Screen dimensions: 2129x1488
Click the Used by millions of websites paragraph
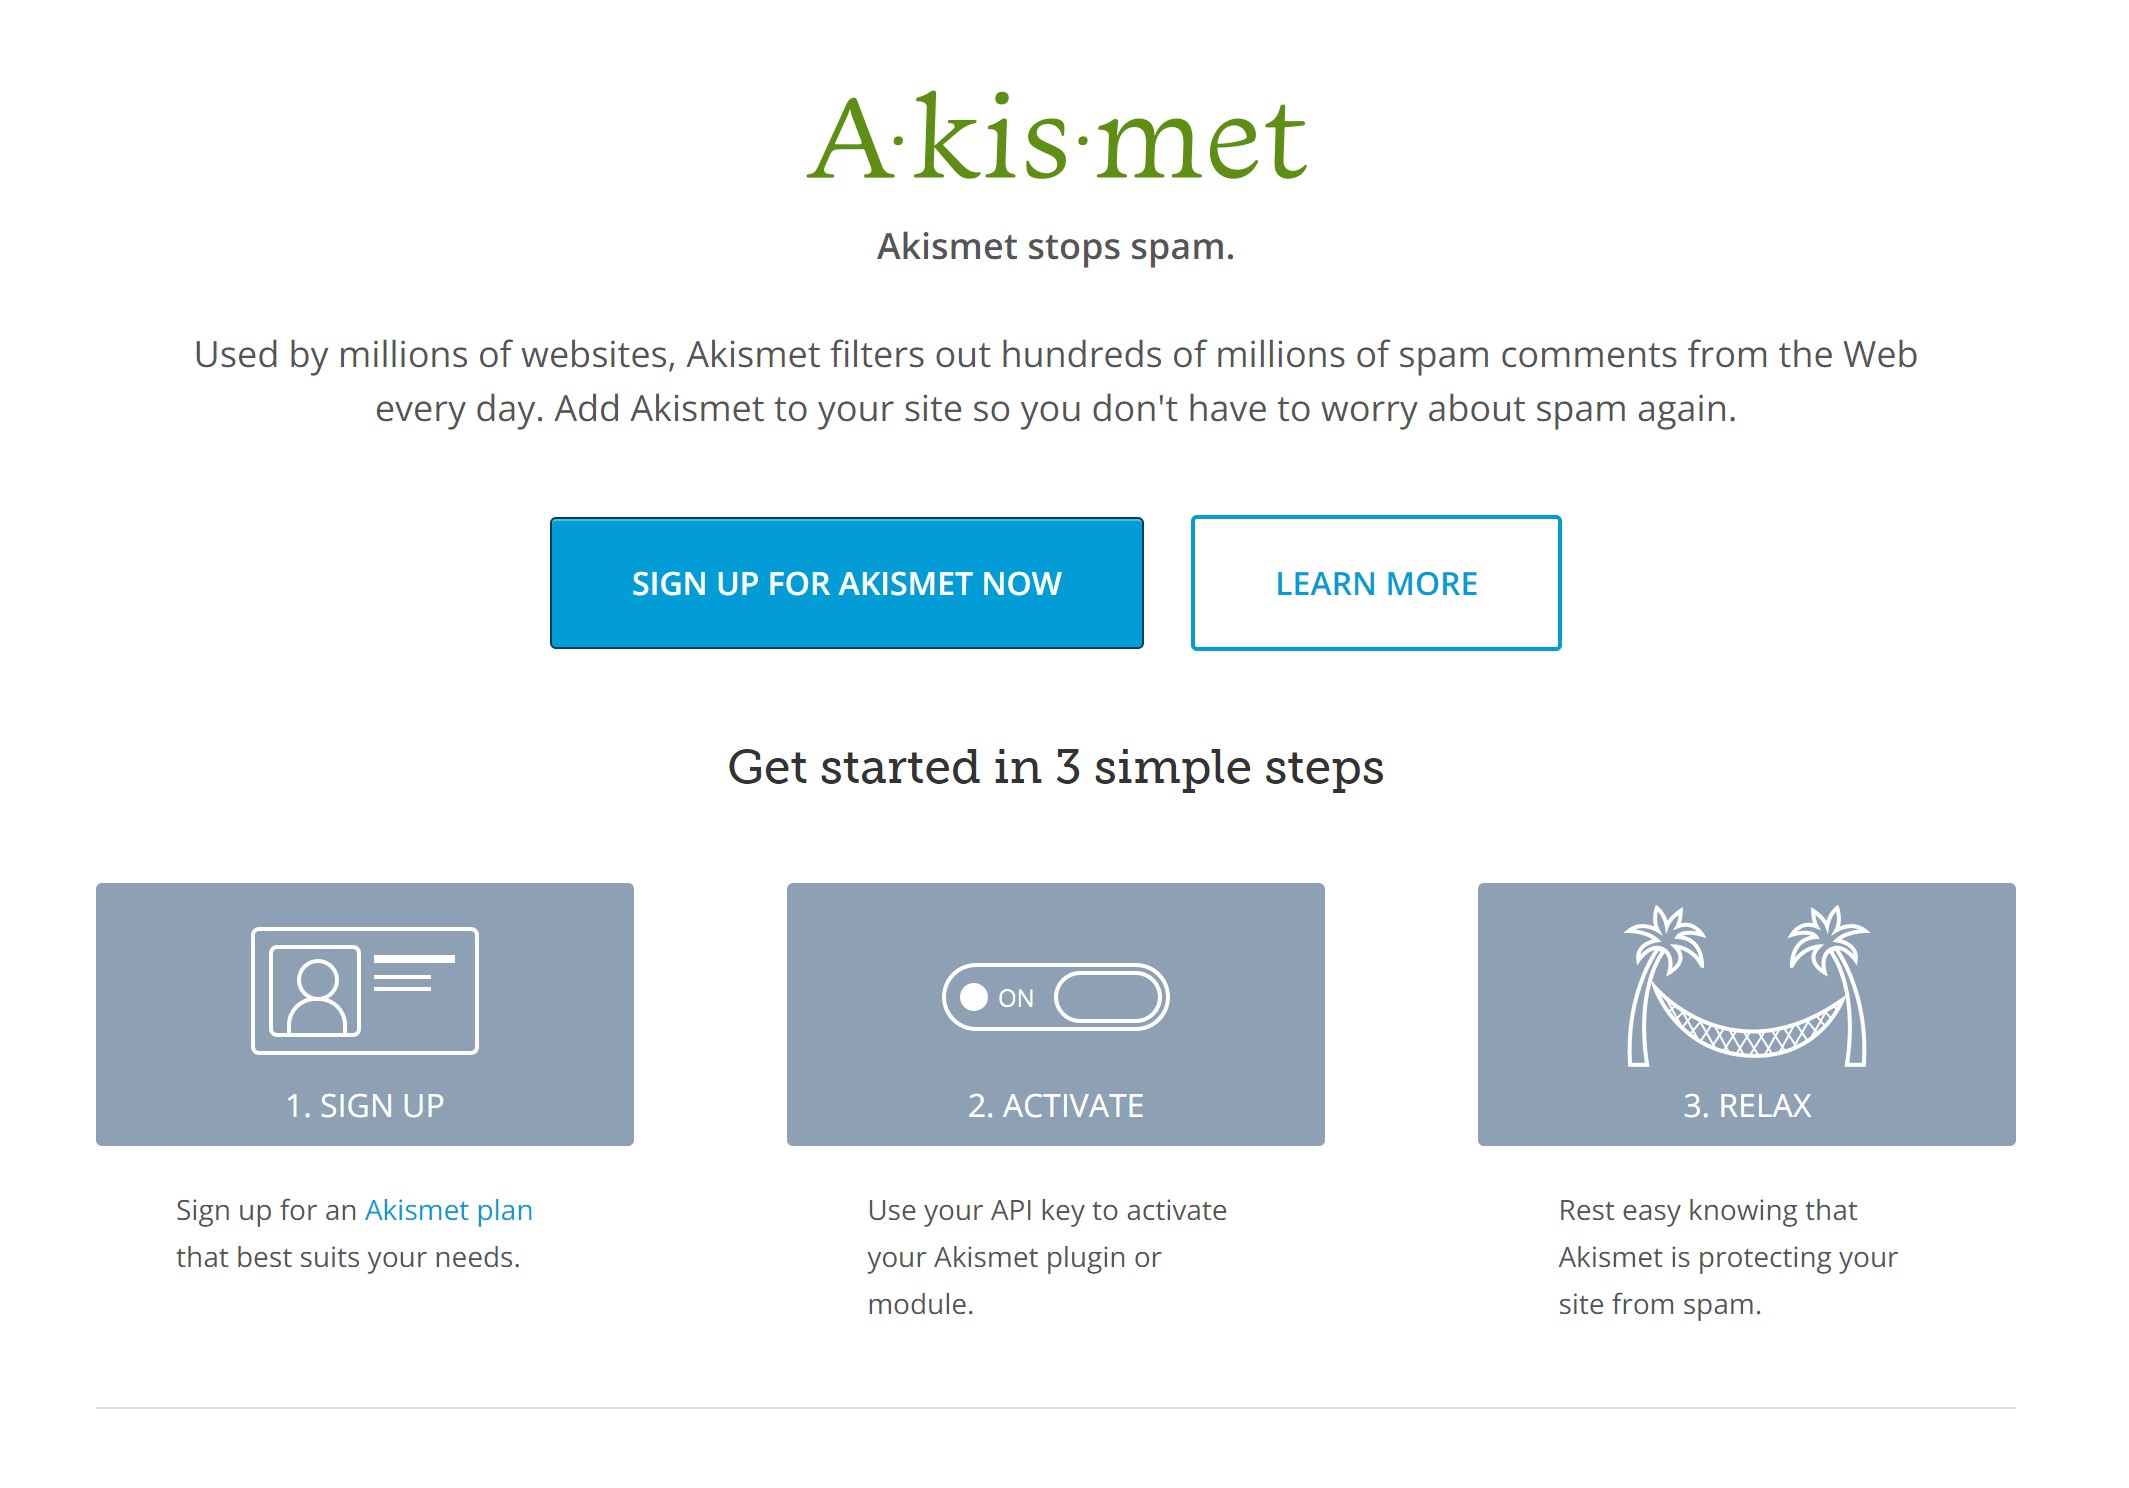click(1056, 382)
